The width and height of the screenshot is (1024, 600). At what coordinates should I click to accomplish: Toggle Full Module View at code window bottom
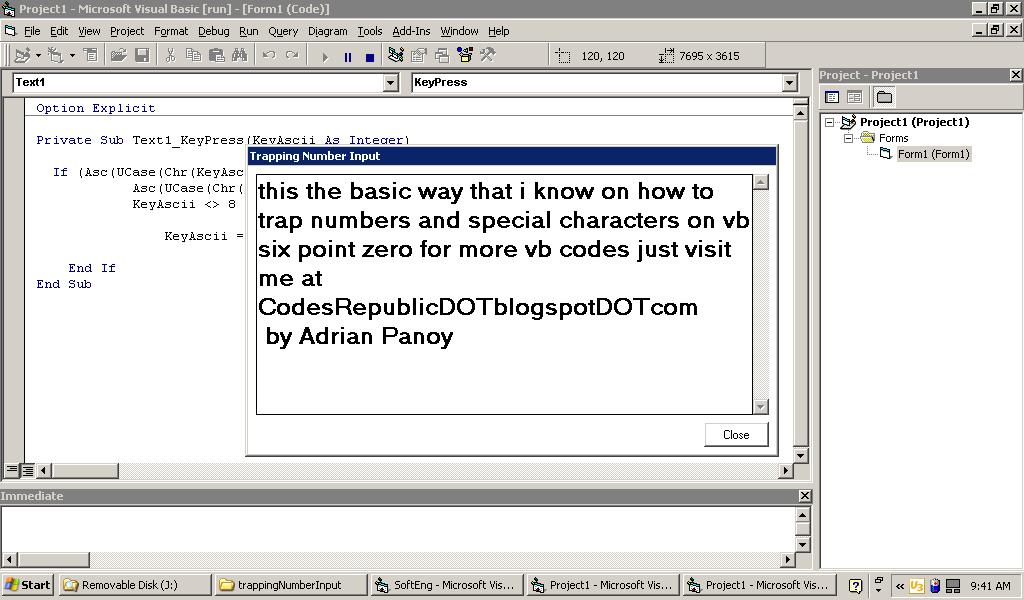(27, 470)
